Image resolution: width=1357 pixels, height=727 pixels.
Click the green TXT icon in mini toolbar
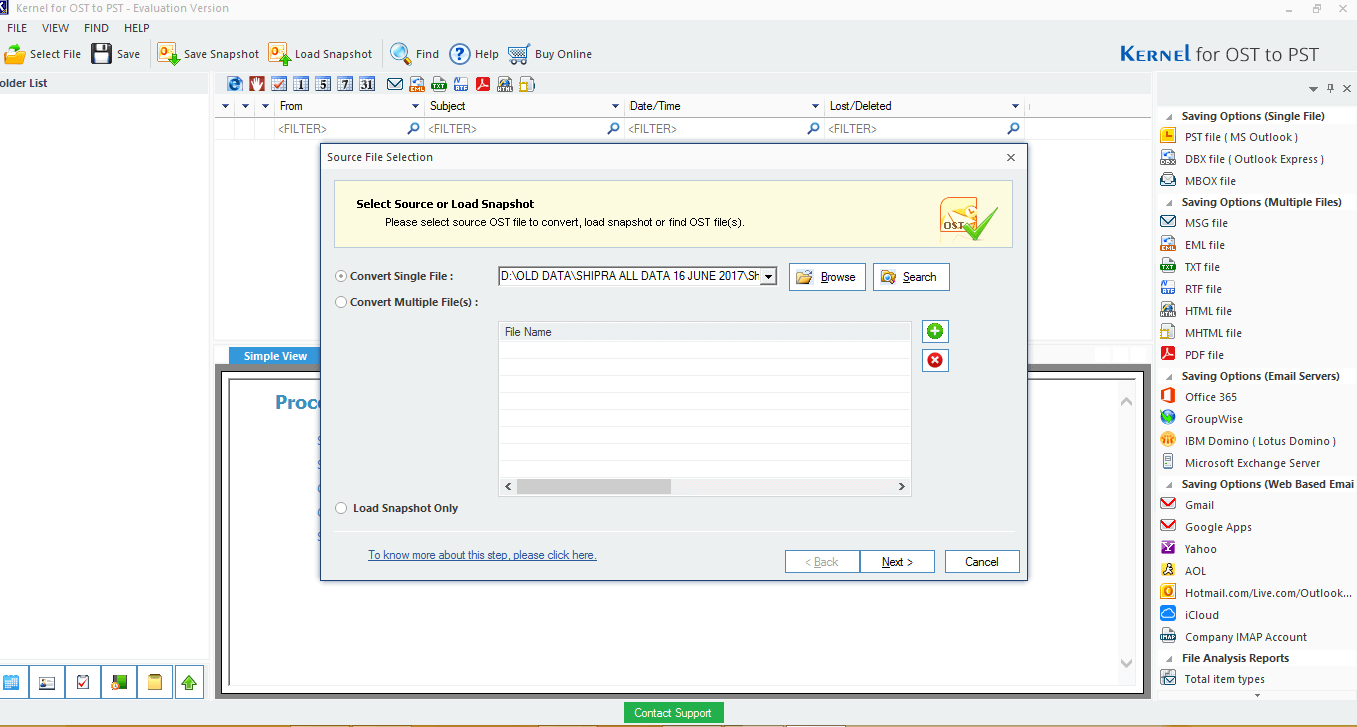tap(439, 84)
